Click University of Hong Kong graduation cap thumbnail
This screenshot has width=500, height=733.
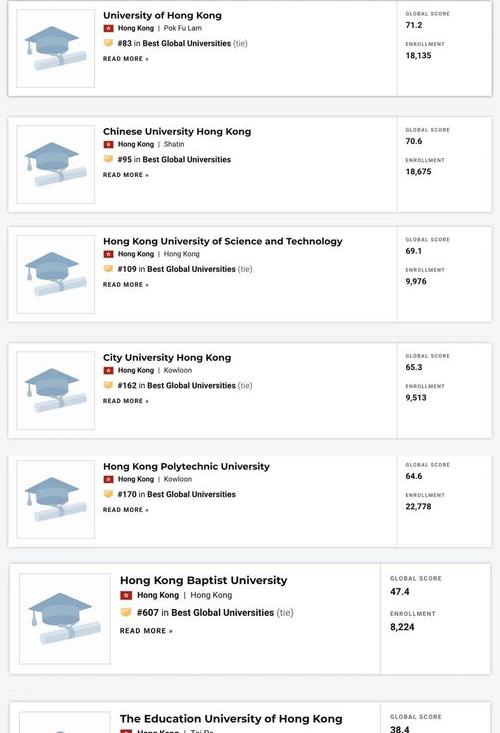[56, 48]
